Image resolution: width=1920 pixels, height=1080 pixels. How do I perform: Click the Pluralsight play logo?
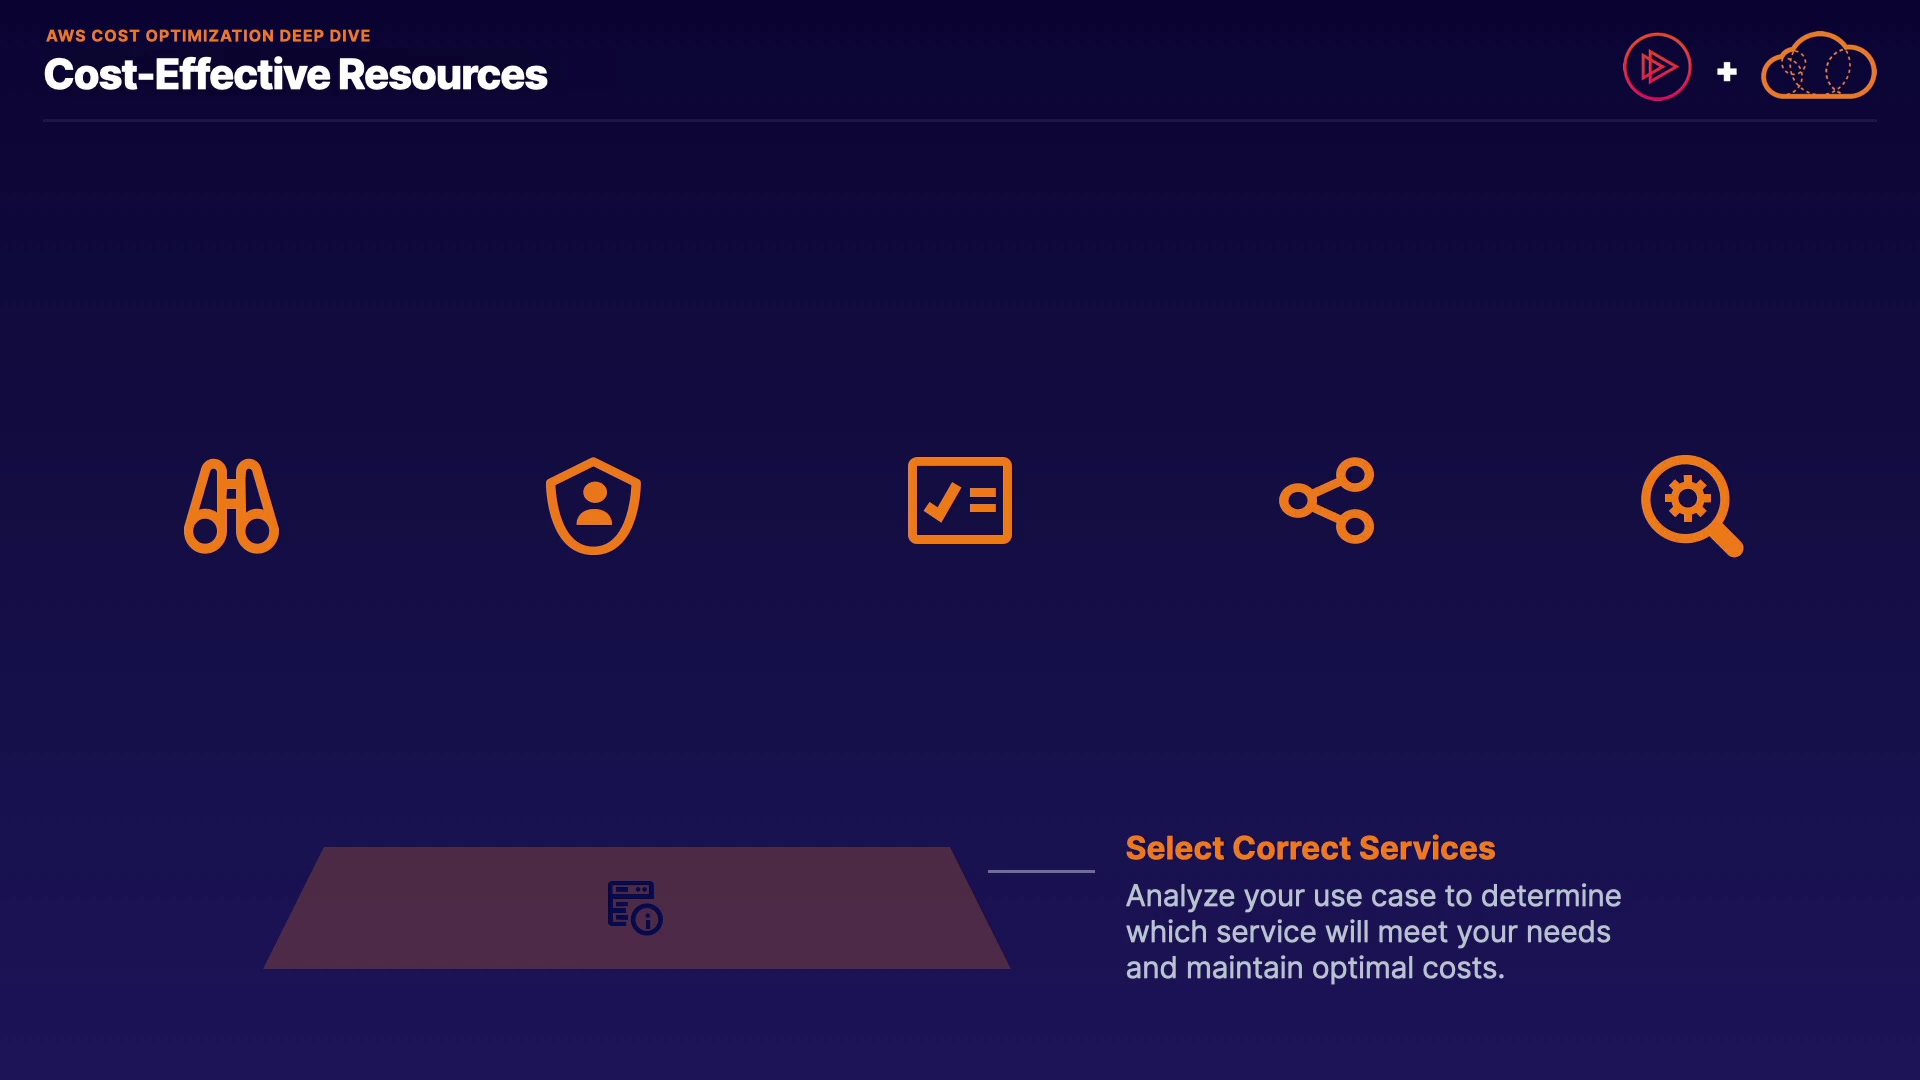[x=1657, y=67]
